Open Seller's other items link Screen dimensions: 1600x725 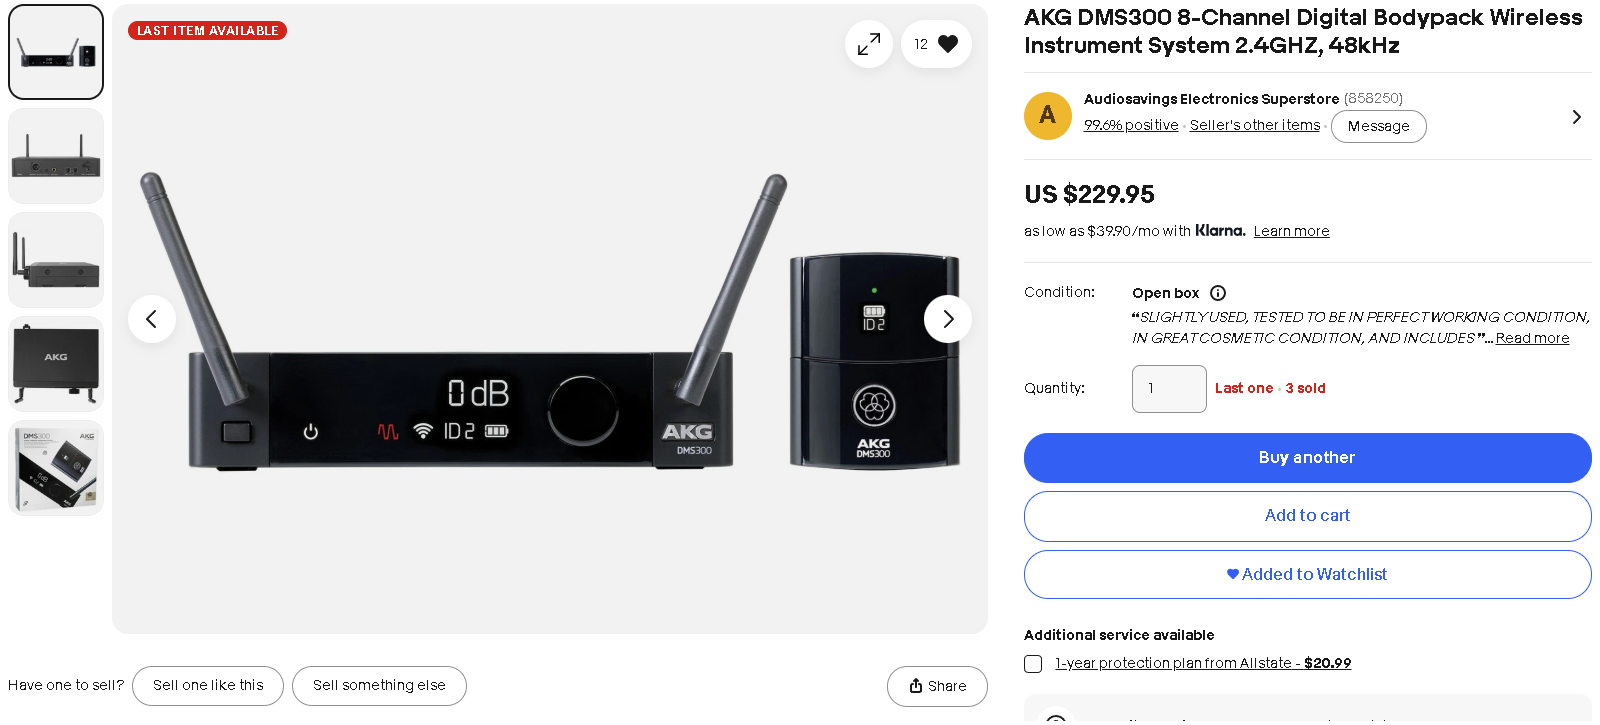(1255, 125)
